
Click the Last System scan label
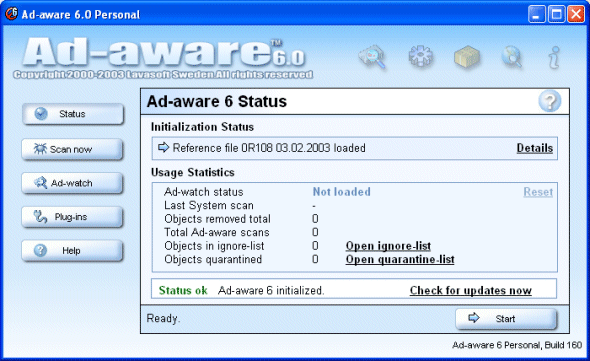(x=209, y=205)
